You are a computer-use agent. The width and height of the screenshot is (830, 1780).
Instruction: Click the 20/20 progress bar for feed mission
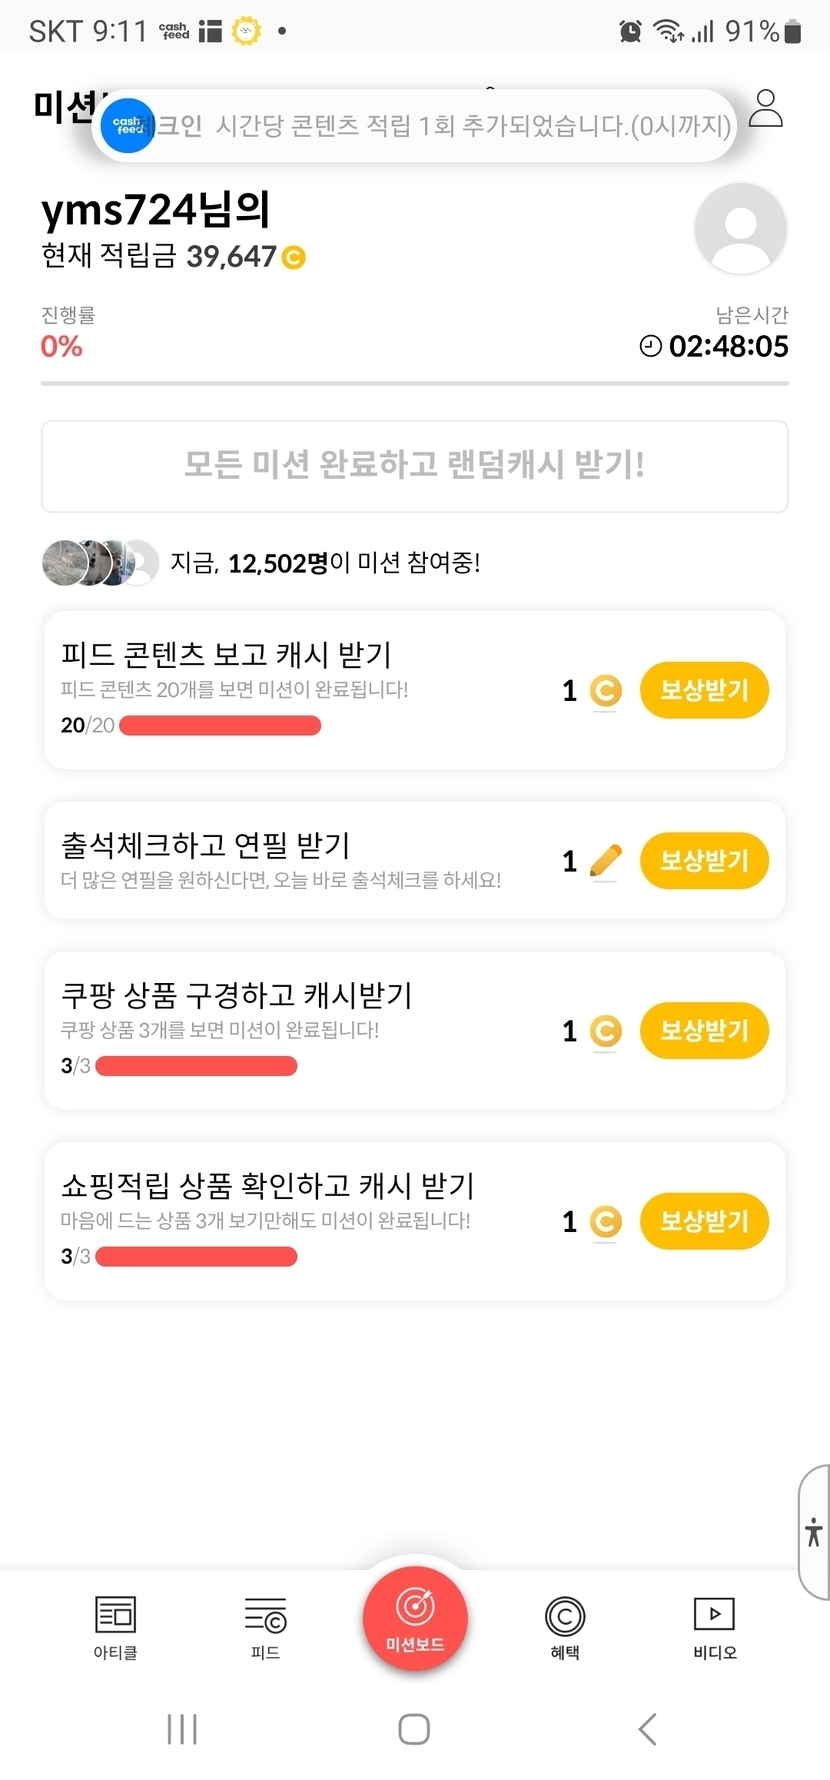pos(220,726)
